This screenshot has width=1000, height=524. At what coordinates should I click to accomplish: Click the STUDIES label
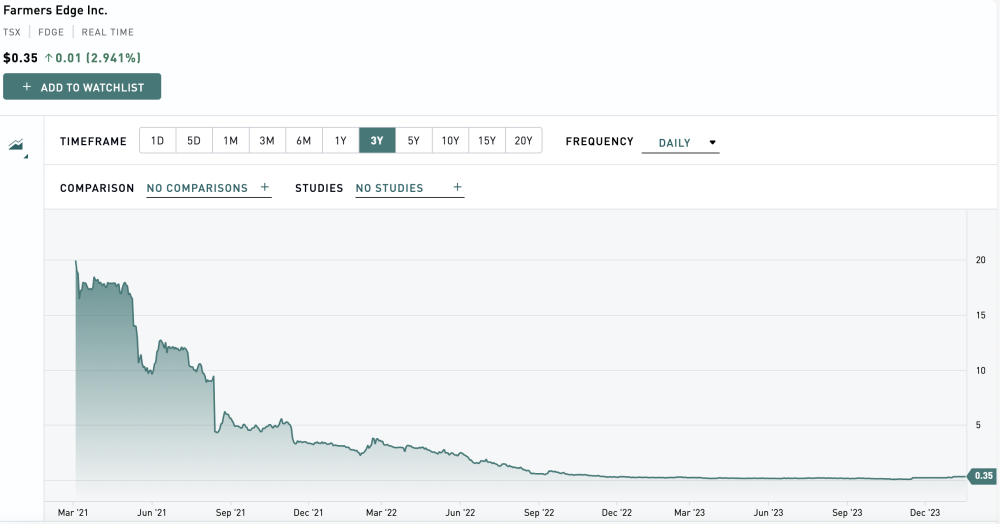319,188
